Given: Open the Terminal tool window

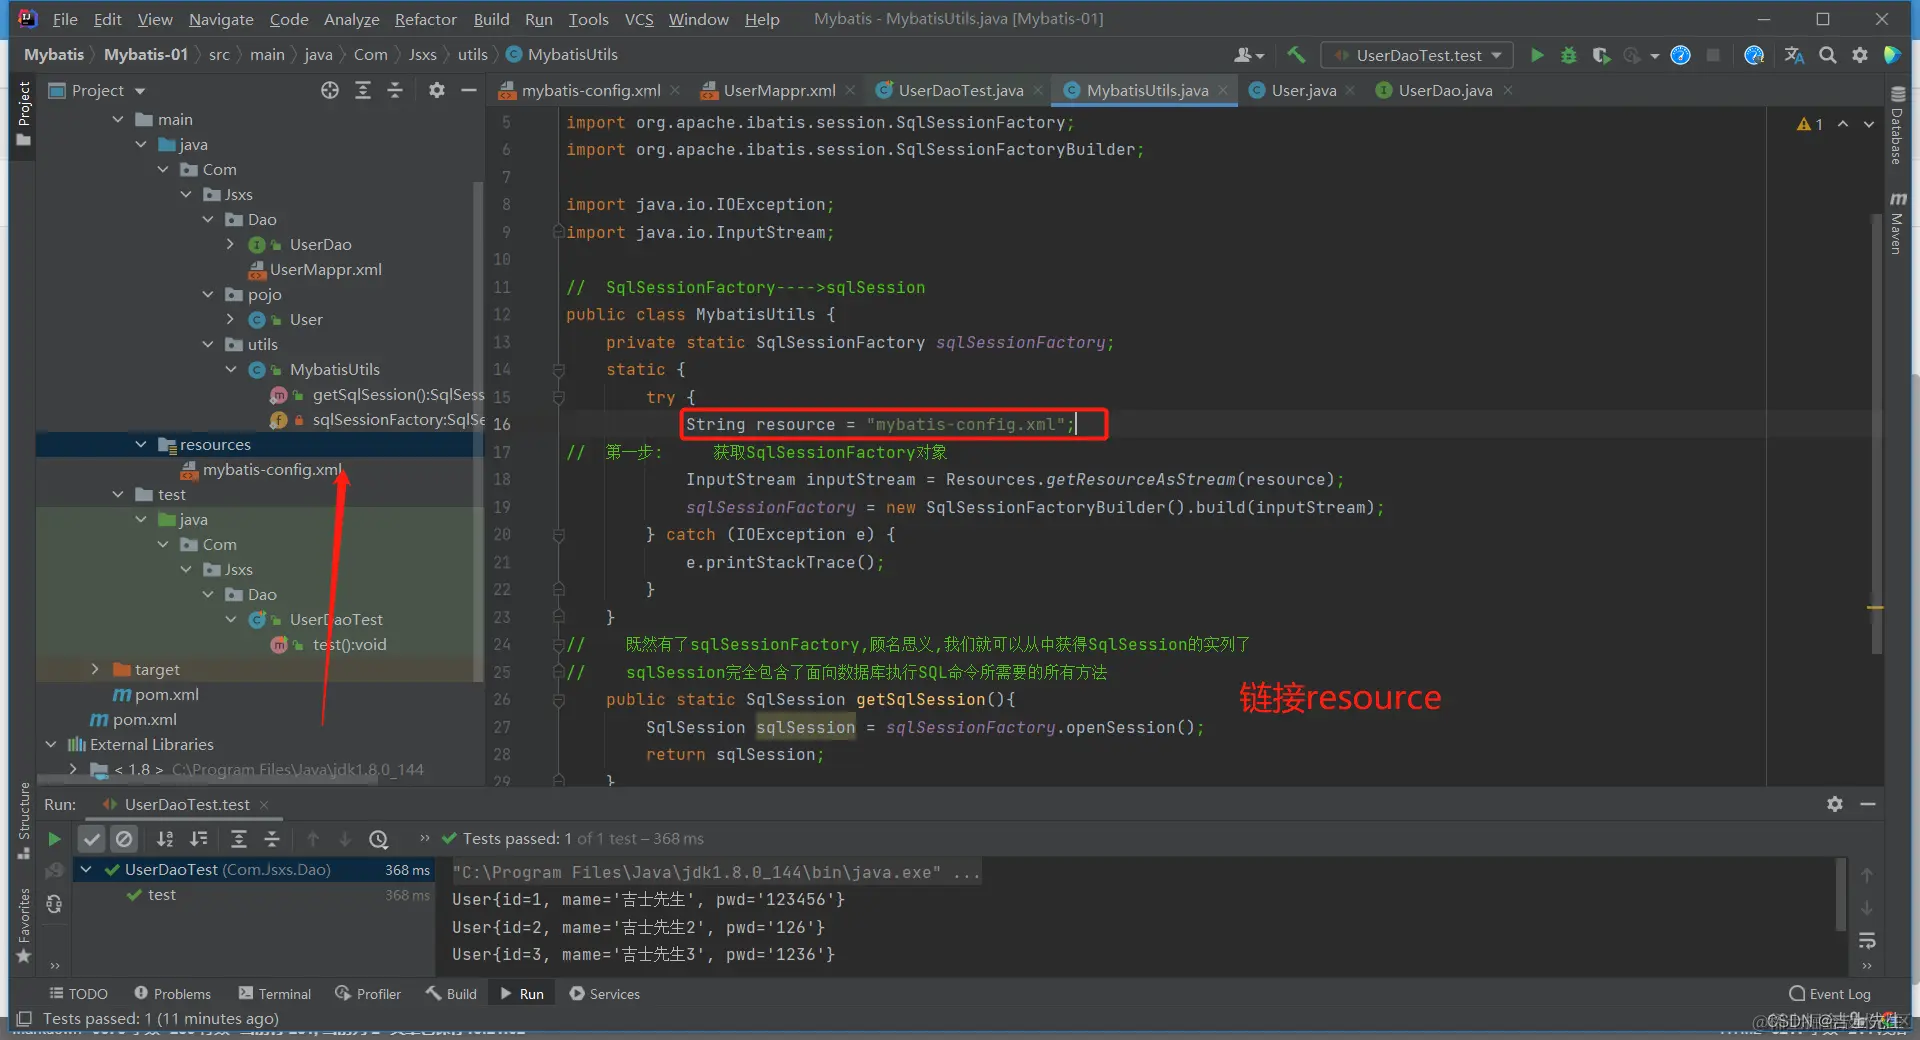Looking at the screenshot, I should (x=275, y=994).
